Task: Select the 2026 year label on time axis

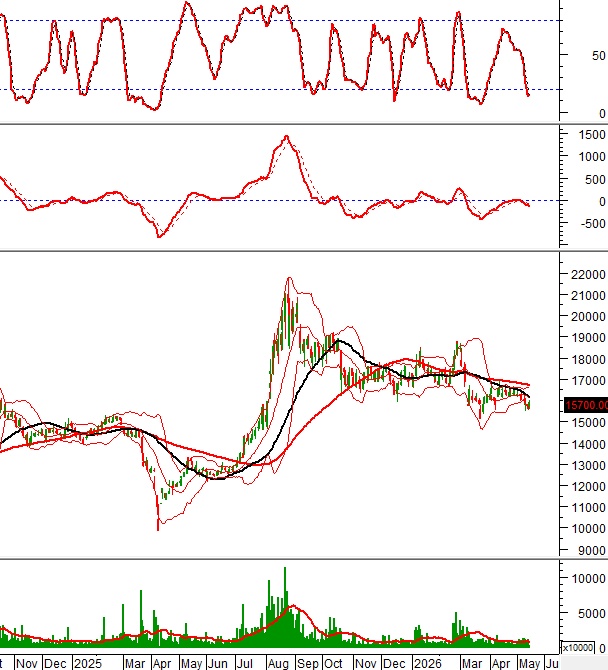Action: click(427, 664)
